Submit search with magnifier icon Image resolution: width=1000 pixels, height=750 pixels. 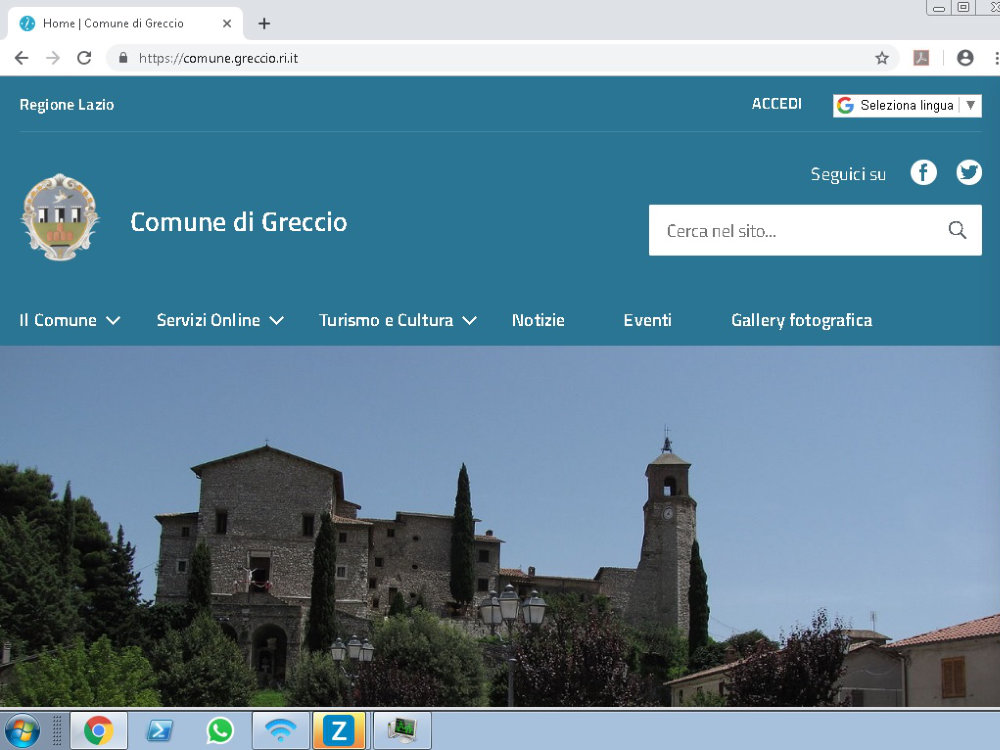(957, 230)
